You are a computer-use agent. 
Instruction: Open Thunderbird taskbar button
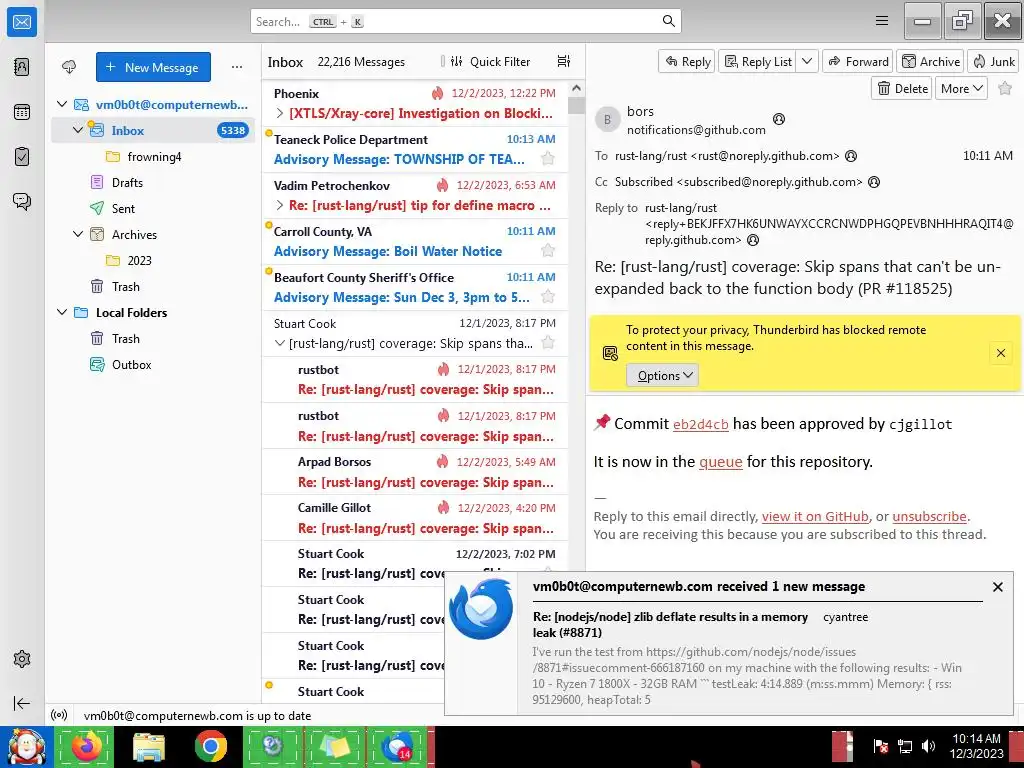396,746
